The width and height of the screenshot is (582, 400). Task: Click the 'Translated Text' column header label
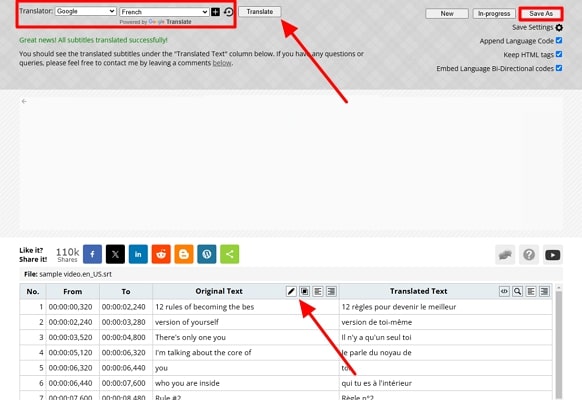(419, 291)
